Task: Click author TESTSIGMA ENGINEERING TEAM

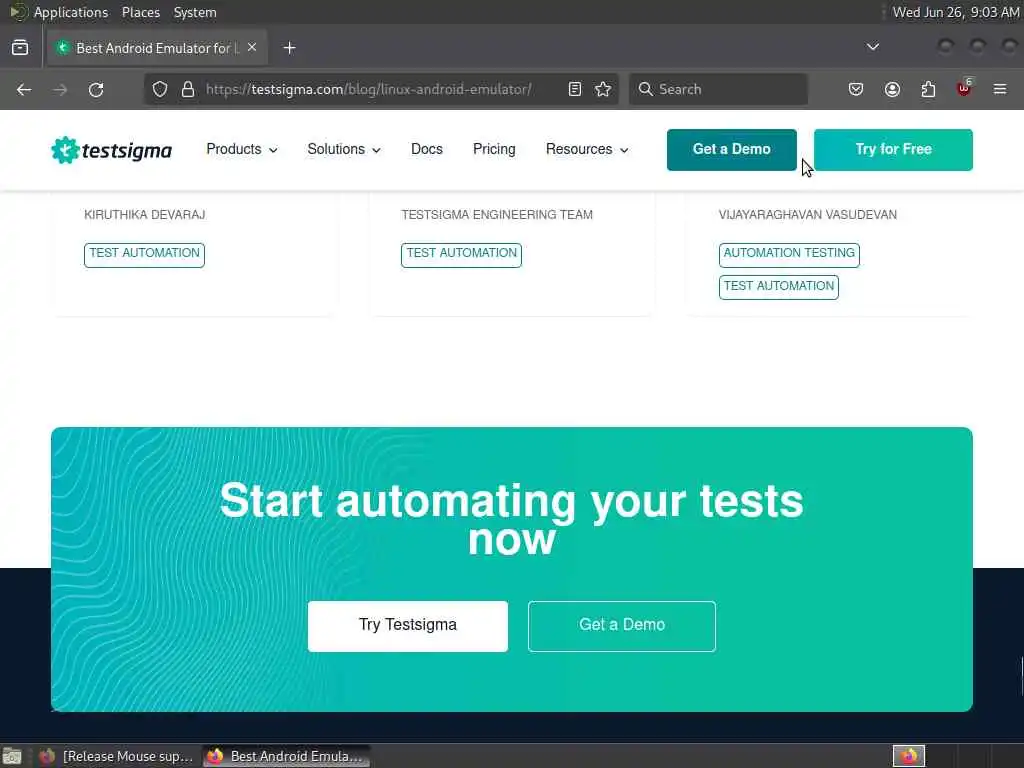Action: pos(496,215)
